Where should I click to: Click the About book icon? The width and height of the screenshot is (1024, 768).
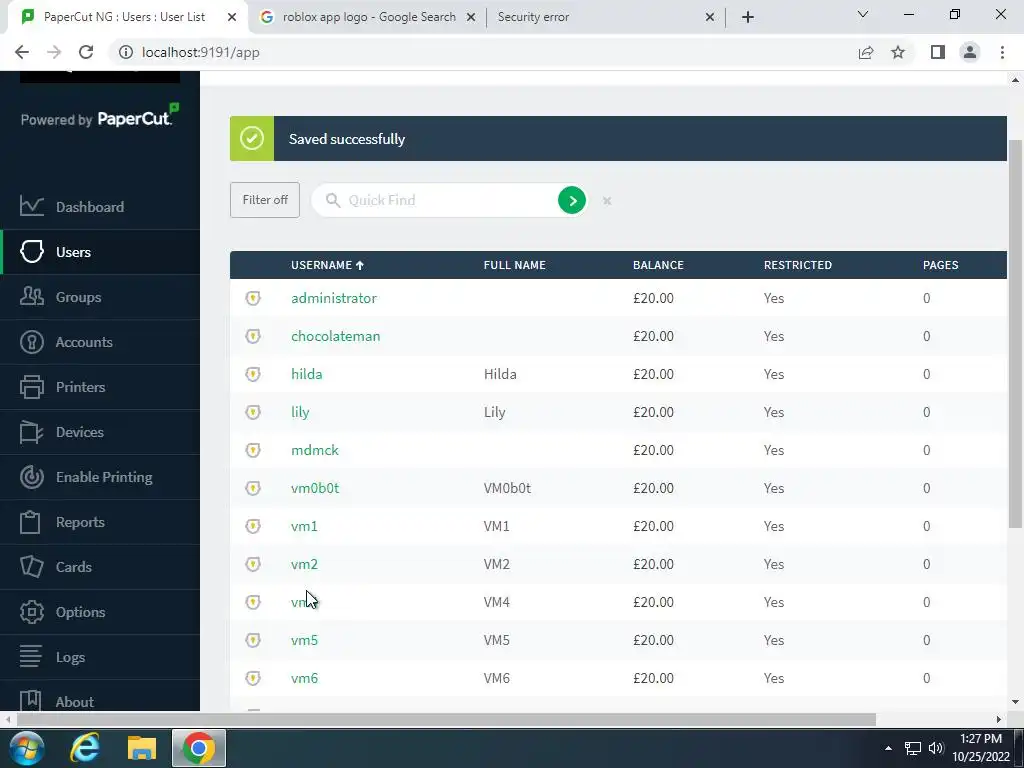(x=30, y=701)
